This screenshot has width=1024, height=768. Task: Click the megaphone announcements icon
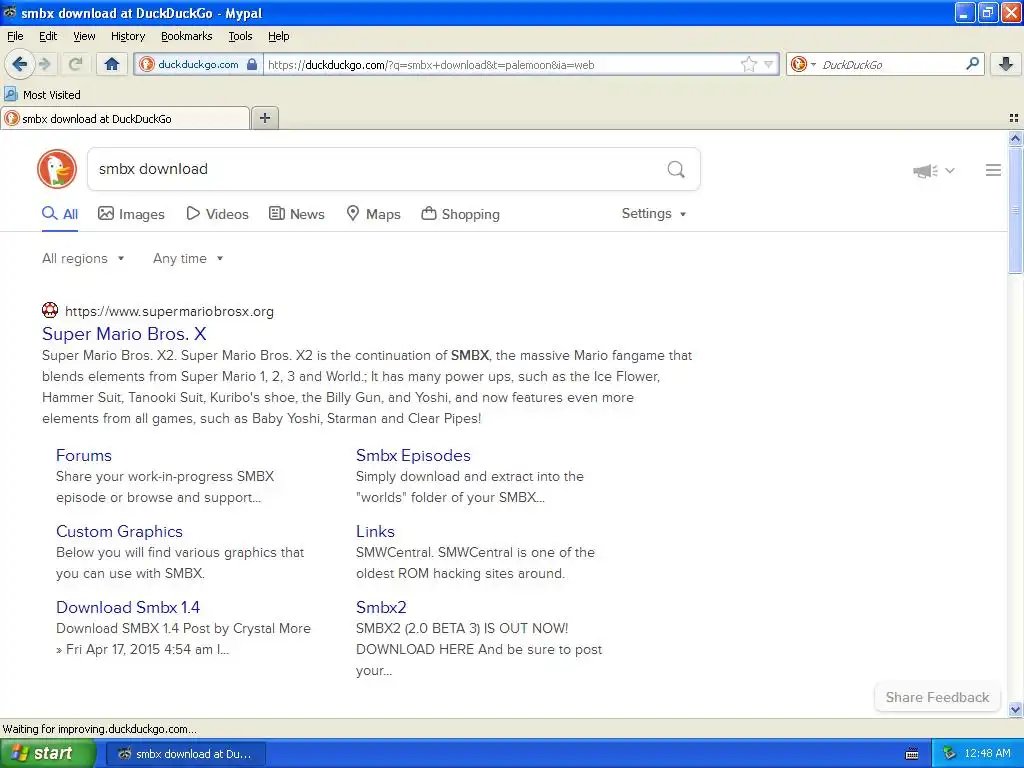(x=925, y=170)
